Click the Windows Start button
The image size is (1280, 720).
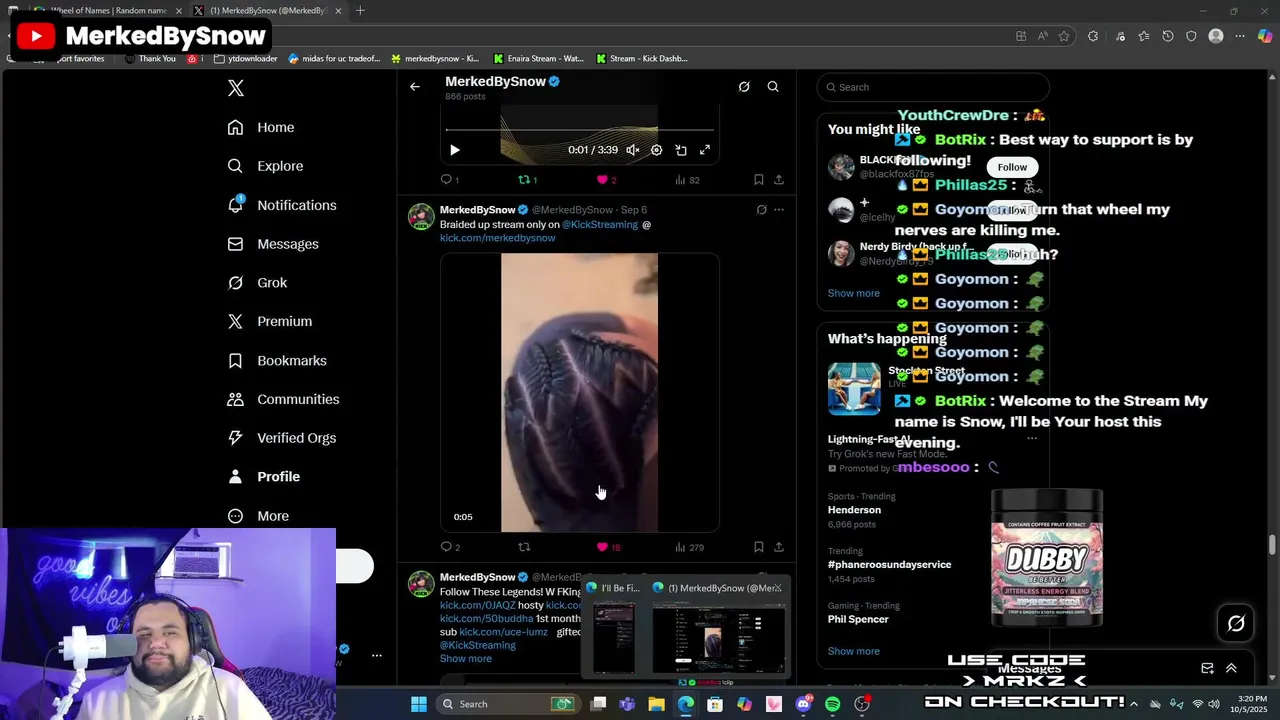[x=419, y=704]
